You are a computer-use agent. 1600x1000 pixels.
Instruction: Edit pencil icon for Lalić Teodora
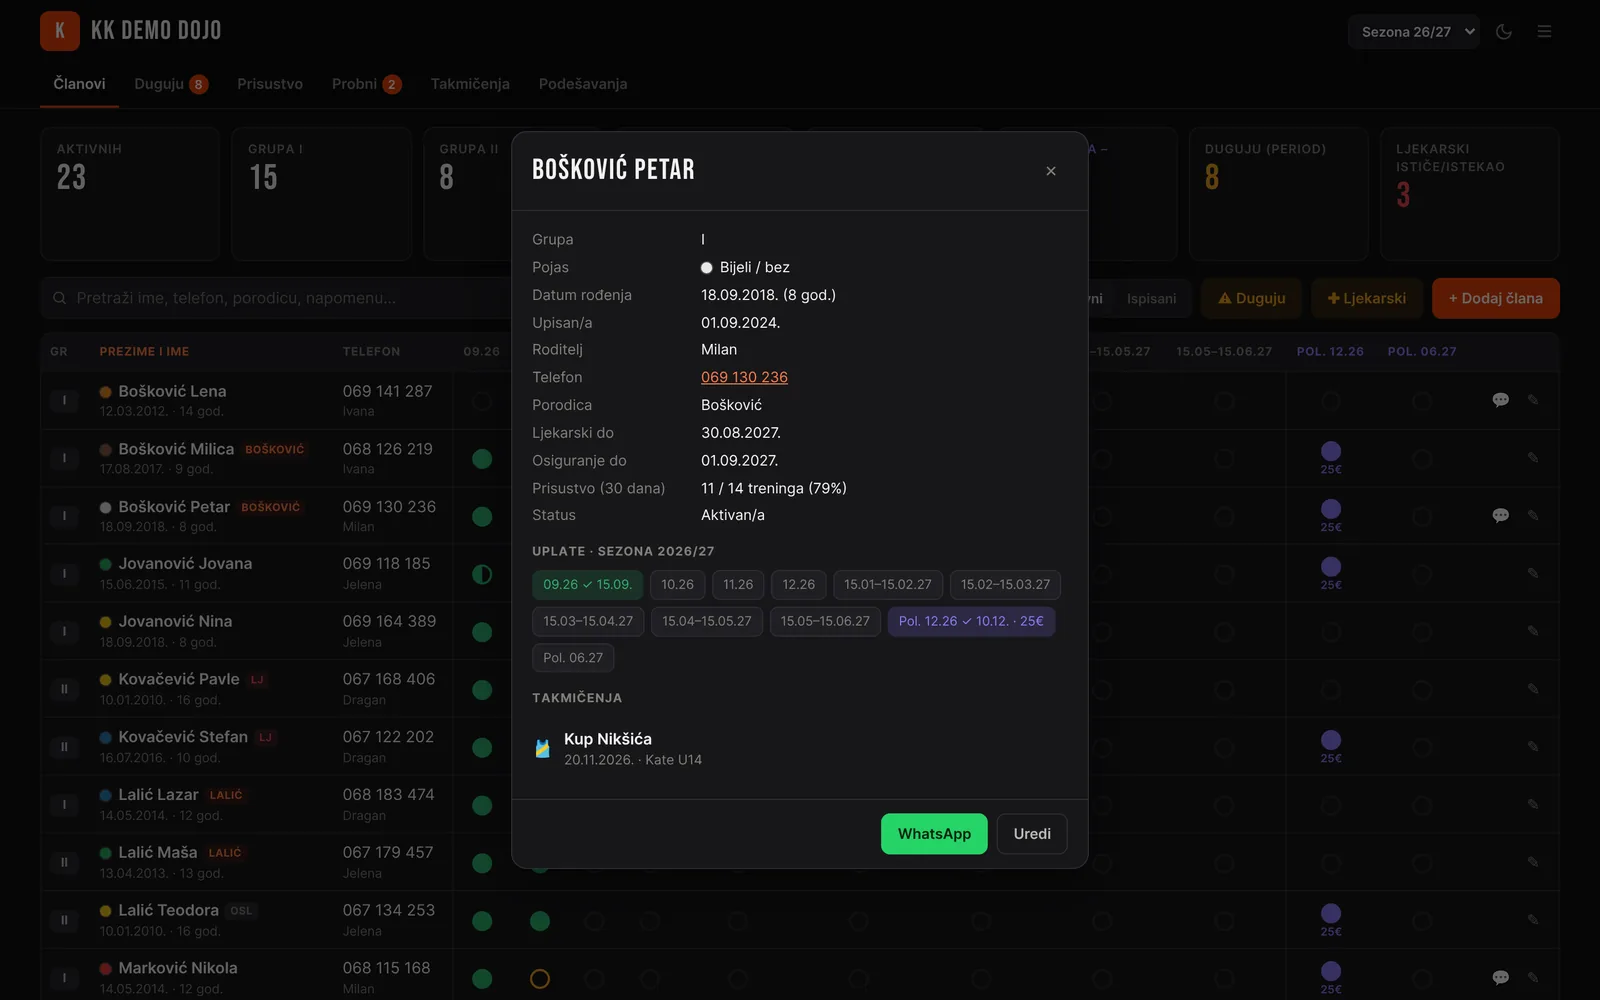coord(1533,920)
